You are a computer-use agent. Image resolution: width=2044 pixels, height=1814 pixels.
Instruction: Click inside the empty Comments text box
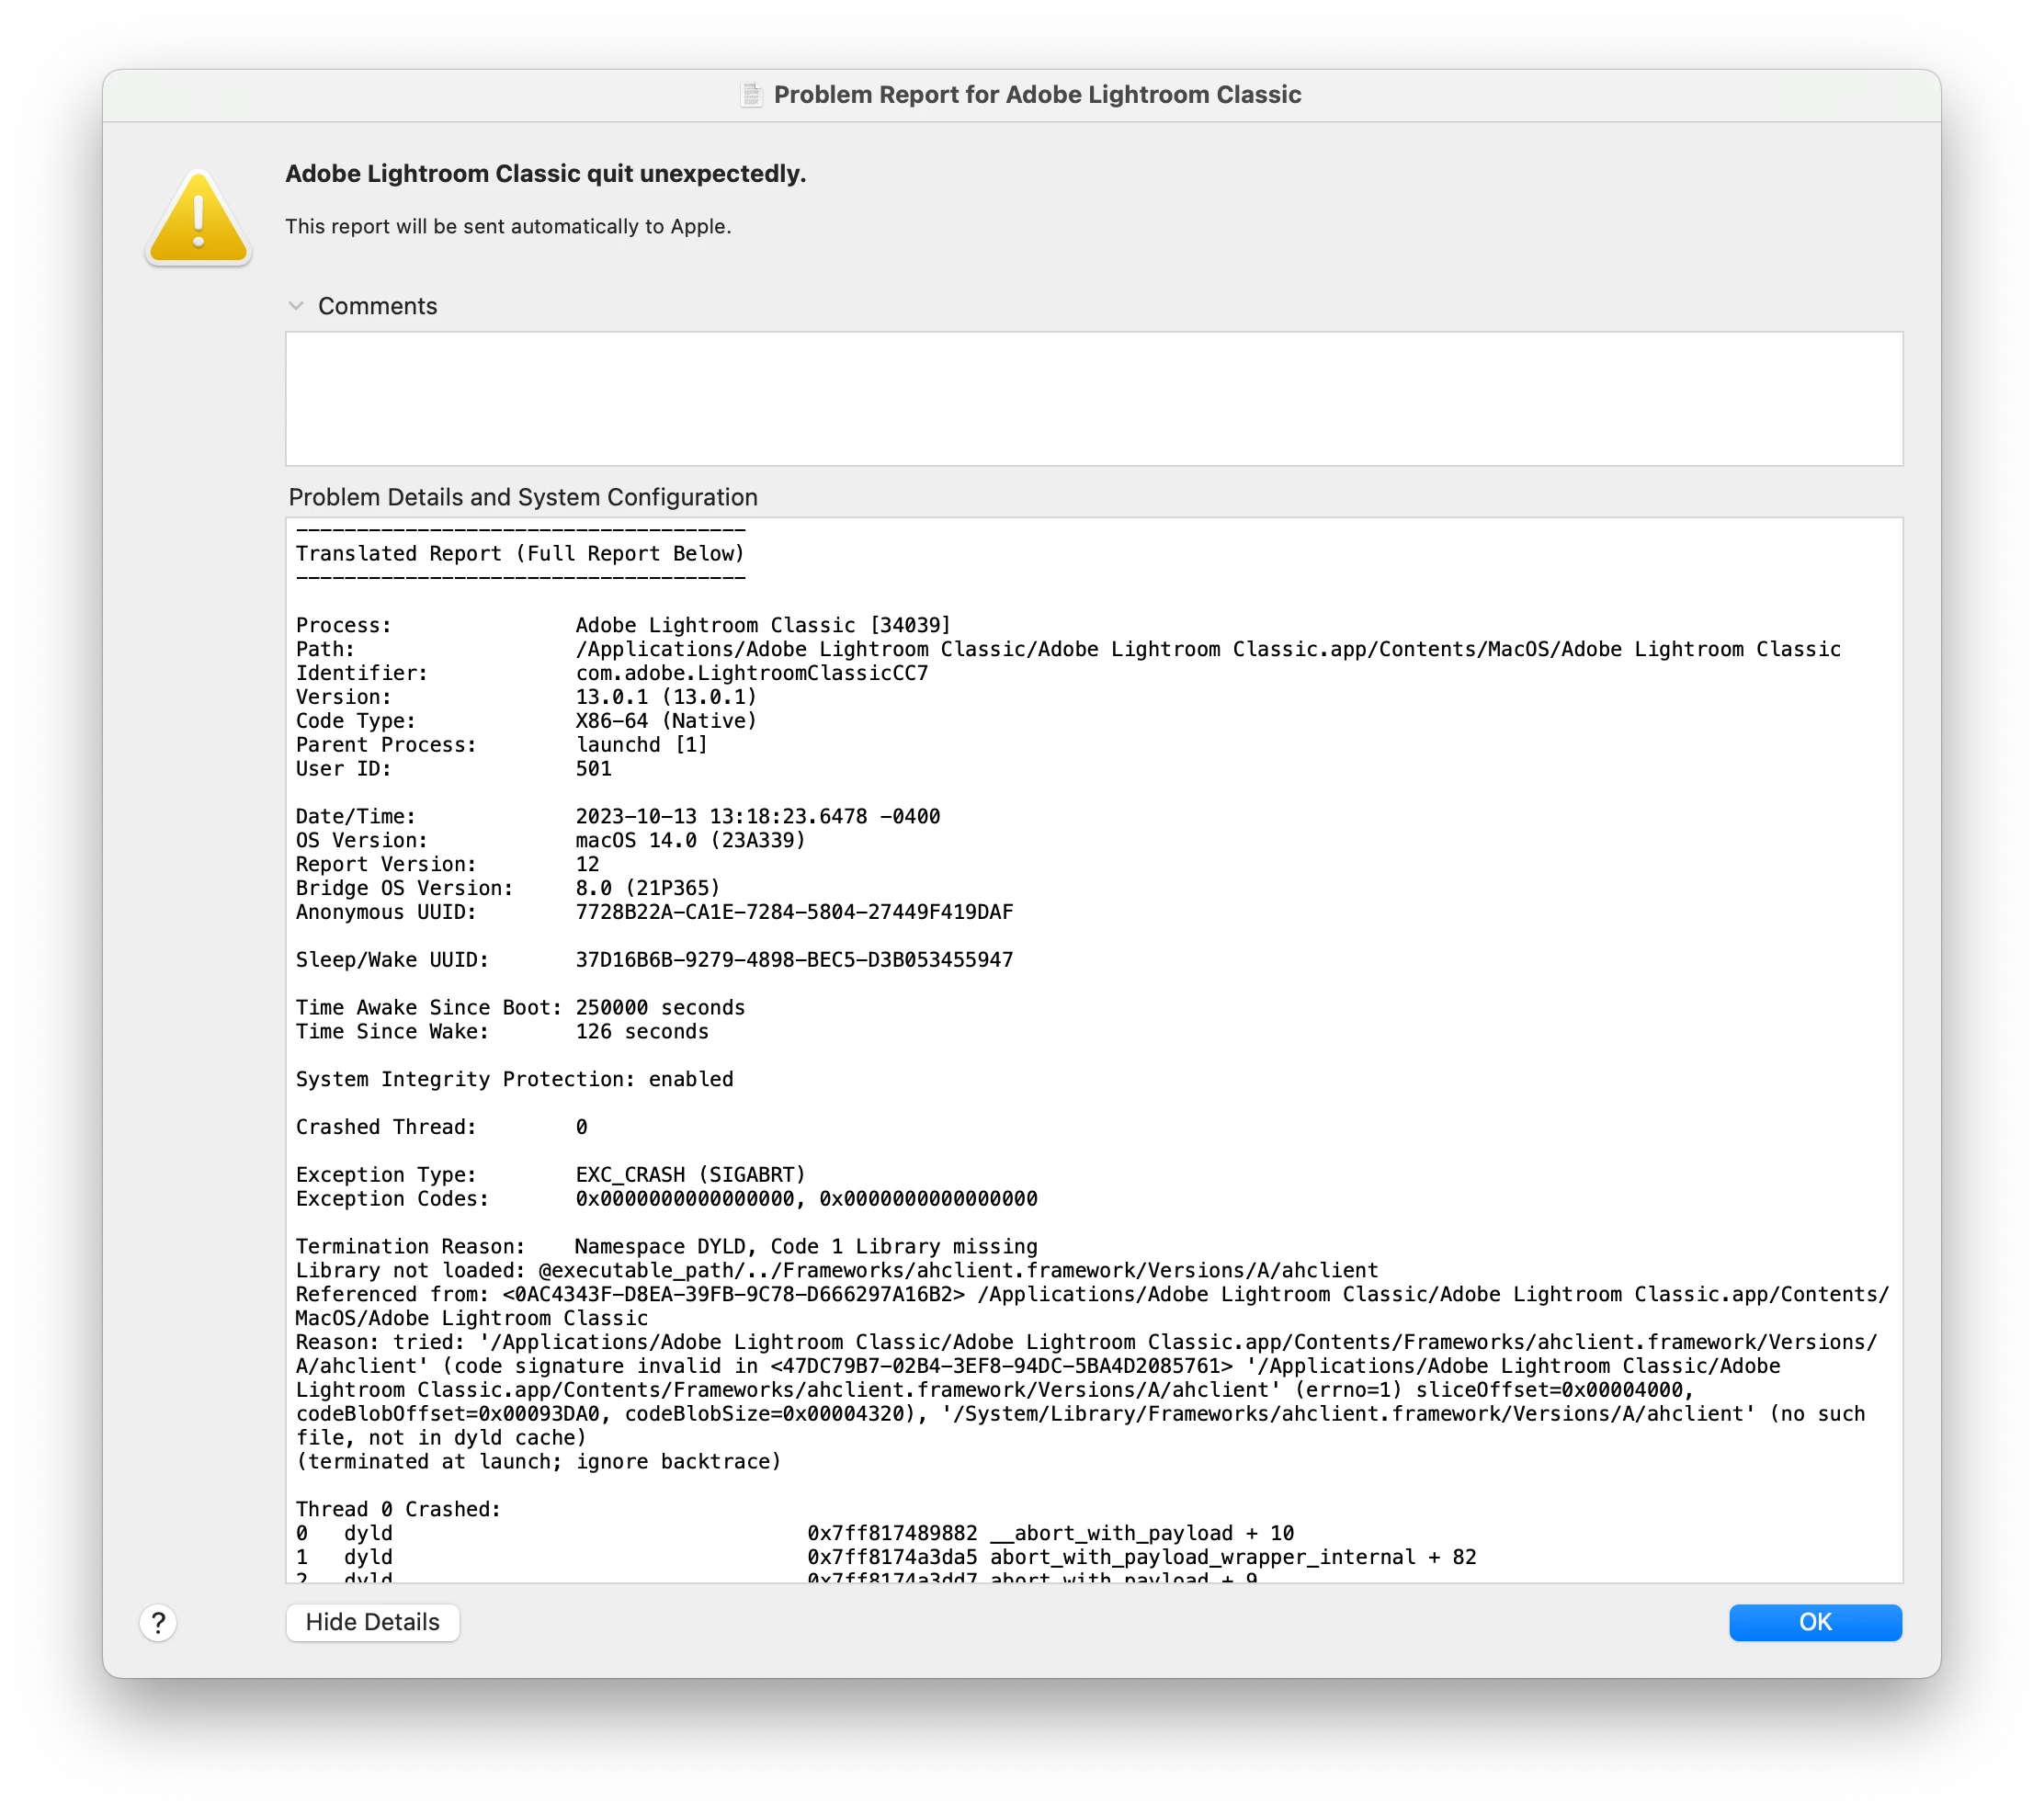(1093, 398)
